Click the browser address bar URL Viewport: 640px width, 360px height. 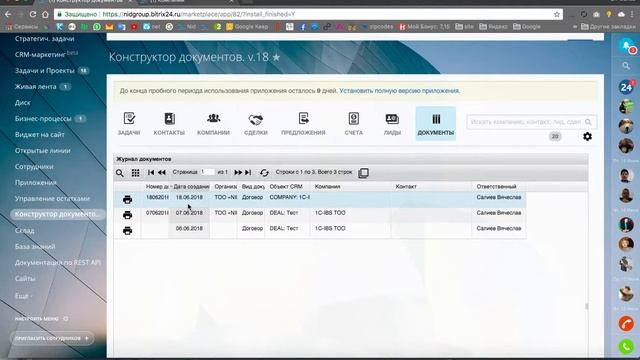[198, 14]
